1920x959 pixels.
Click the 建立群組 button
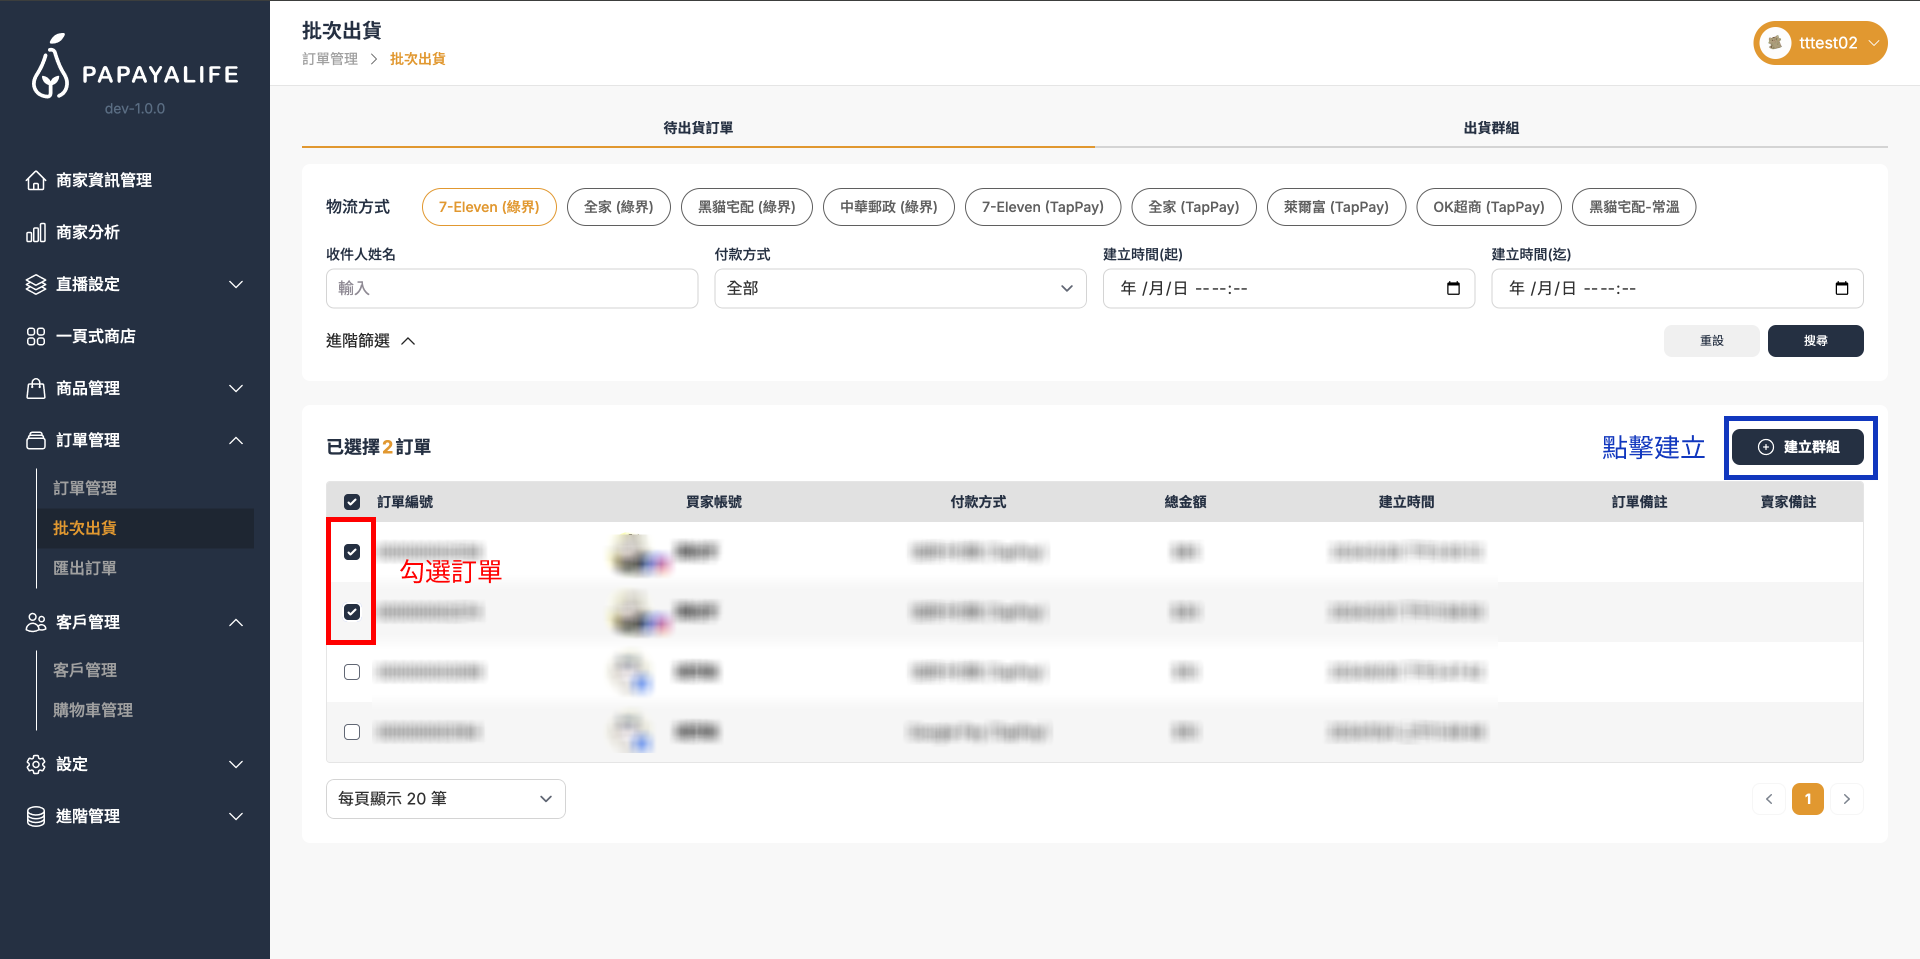click(1798, 447)
